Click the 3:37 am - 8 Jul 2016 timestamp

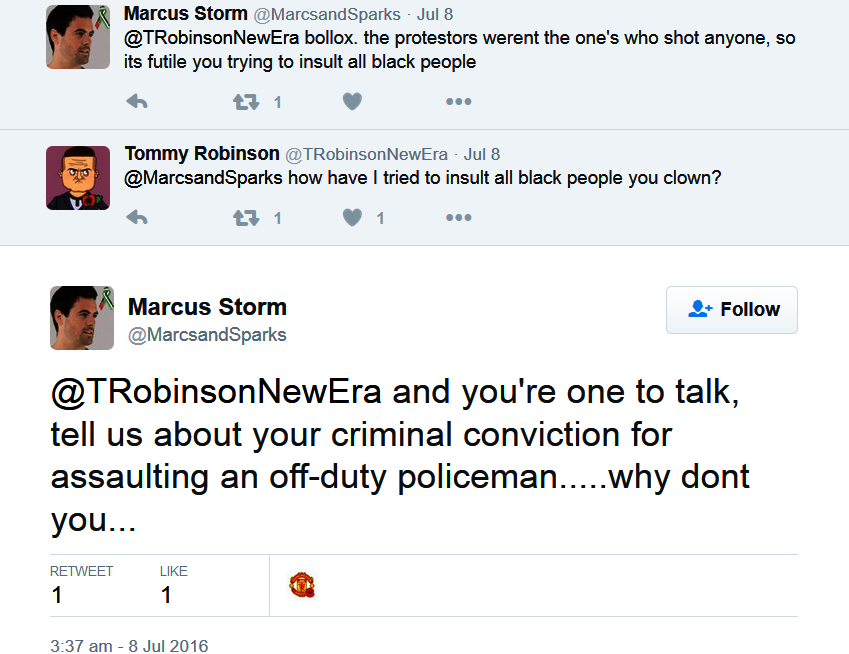129,645
